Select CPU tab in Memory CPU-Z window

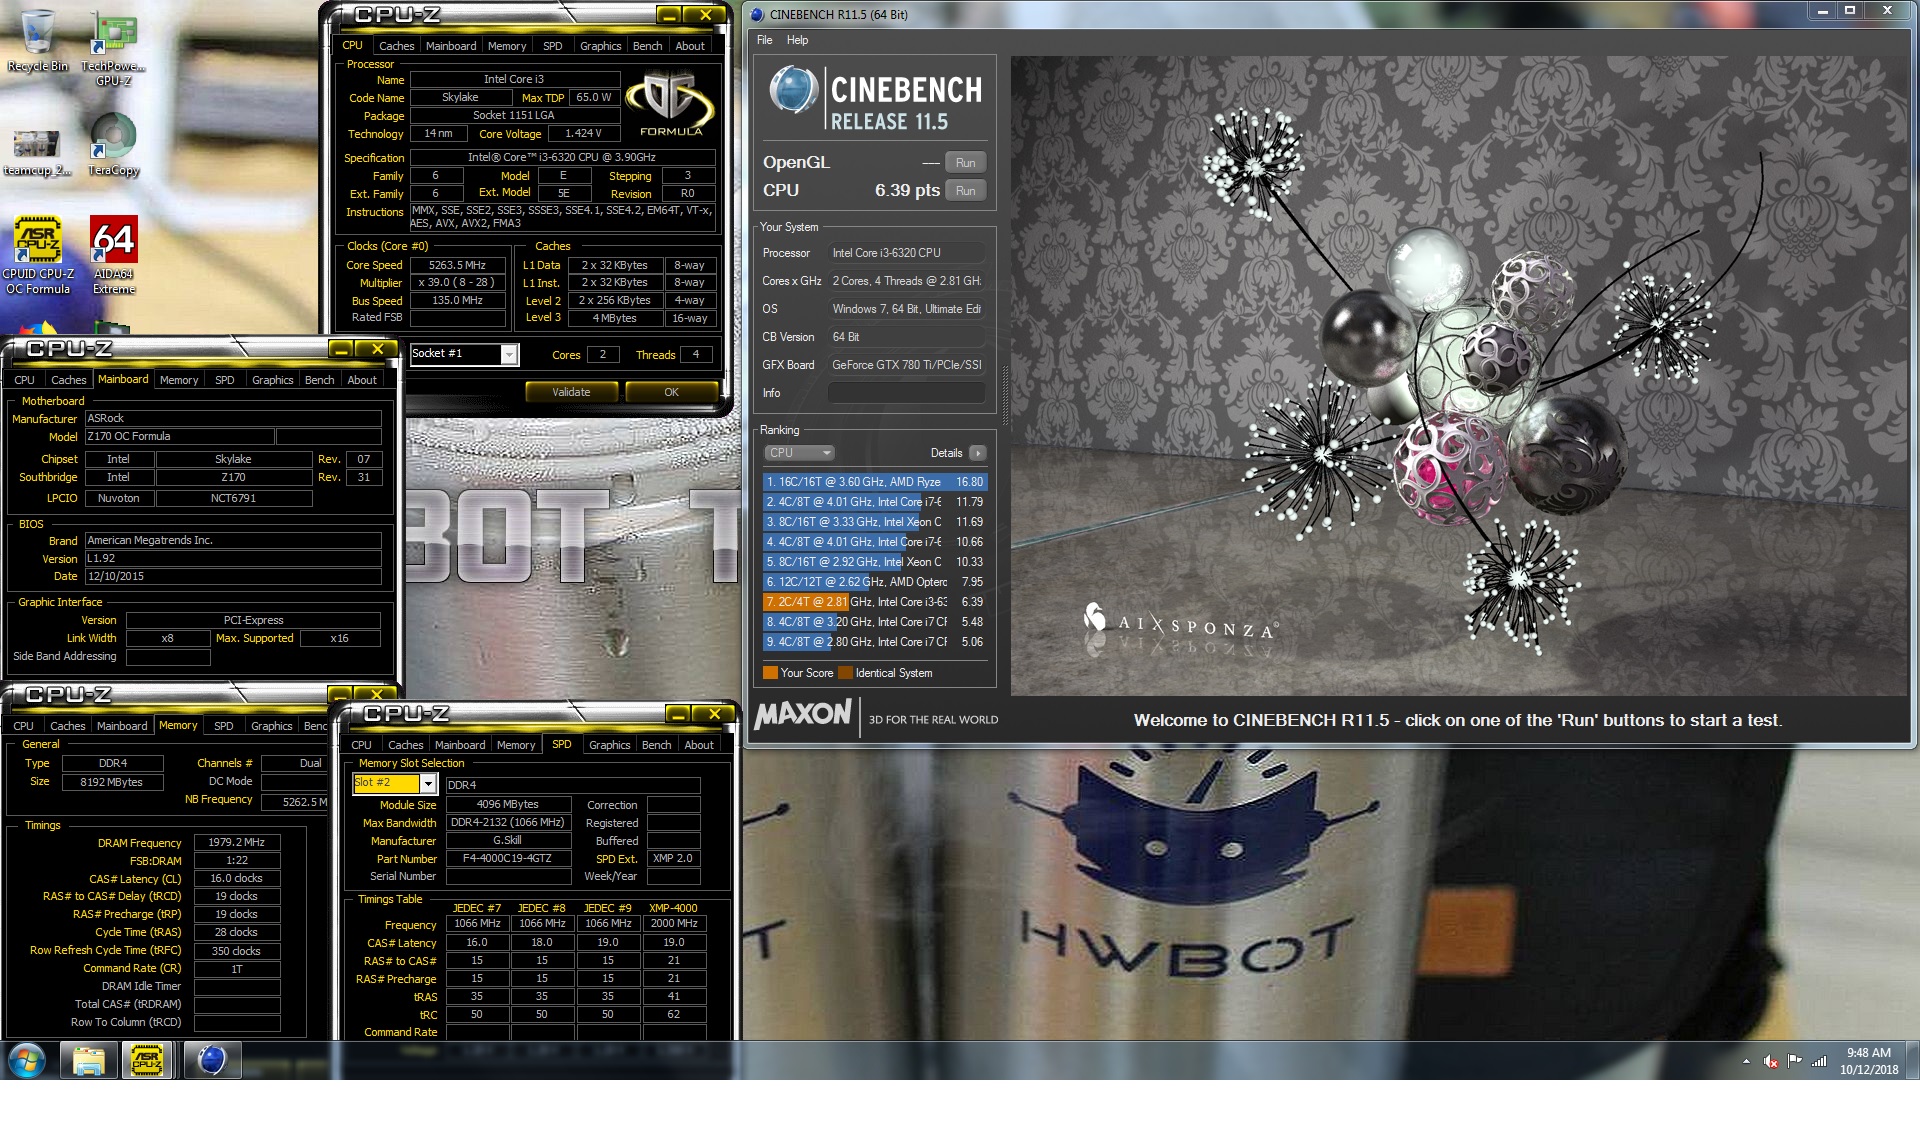[24, 726]
